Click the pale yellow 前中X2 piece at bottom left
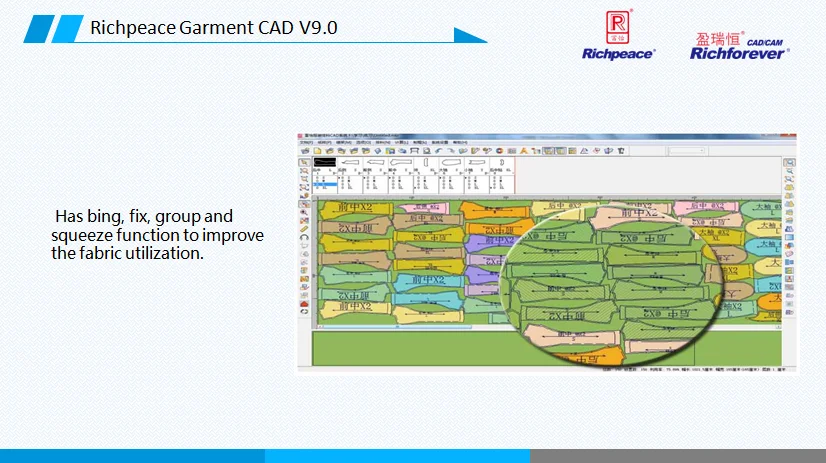Screen dimensions: 826x463 click(x=355, y=309)
